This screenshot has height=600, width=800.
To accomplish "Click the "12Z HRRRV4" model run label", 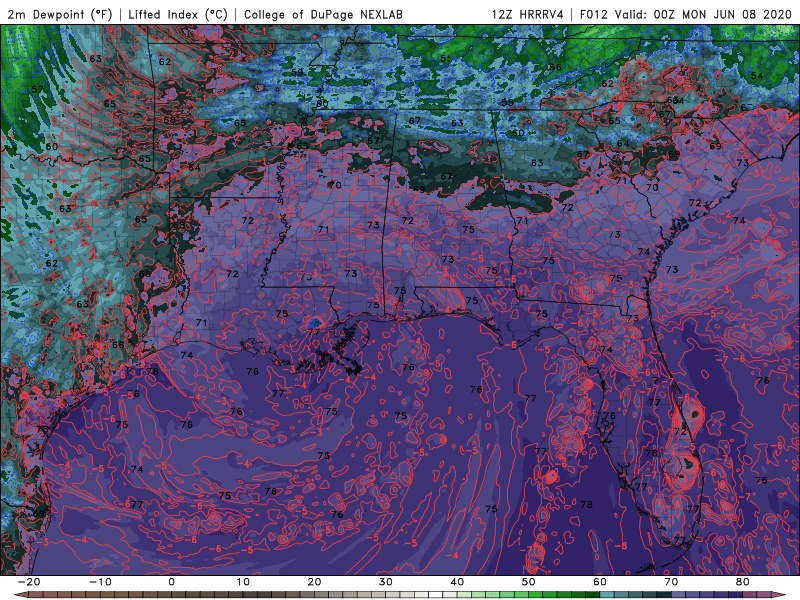I will click(528, 14).
